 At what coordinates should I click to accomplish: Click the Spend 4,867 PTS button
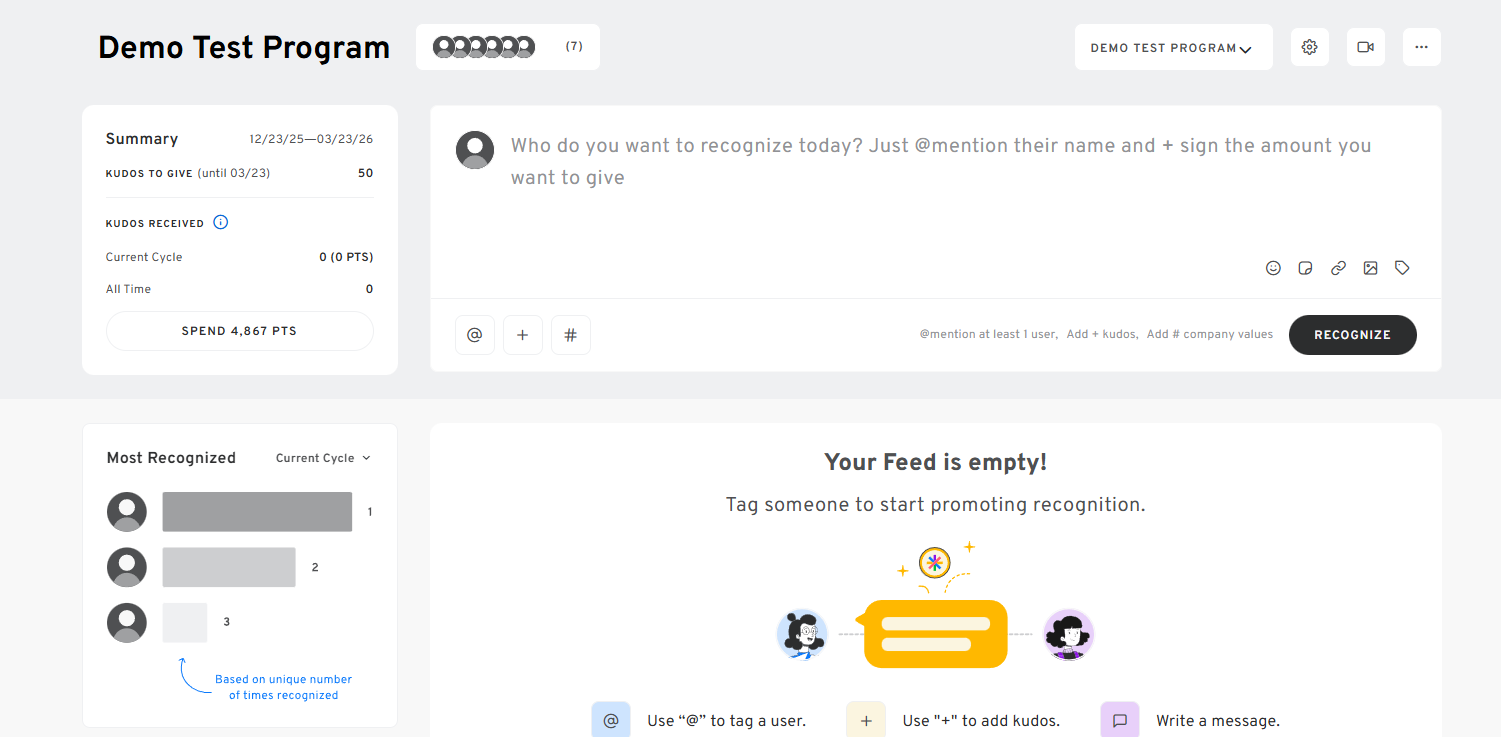click(x=239, y=331)
